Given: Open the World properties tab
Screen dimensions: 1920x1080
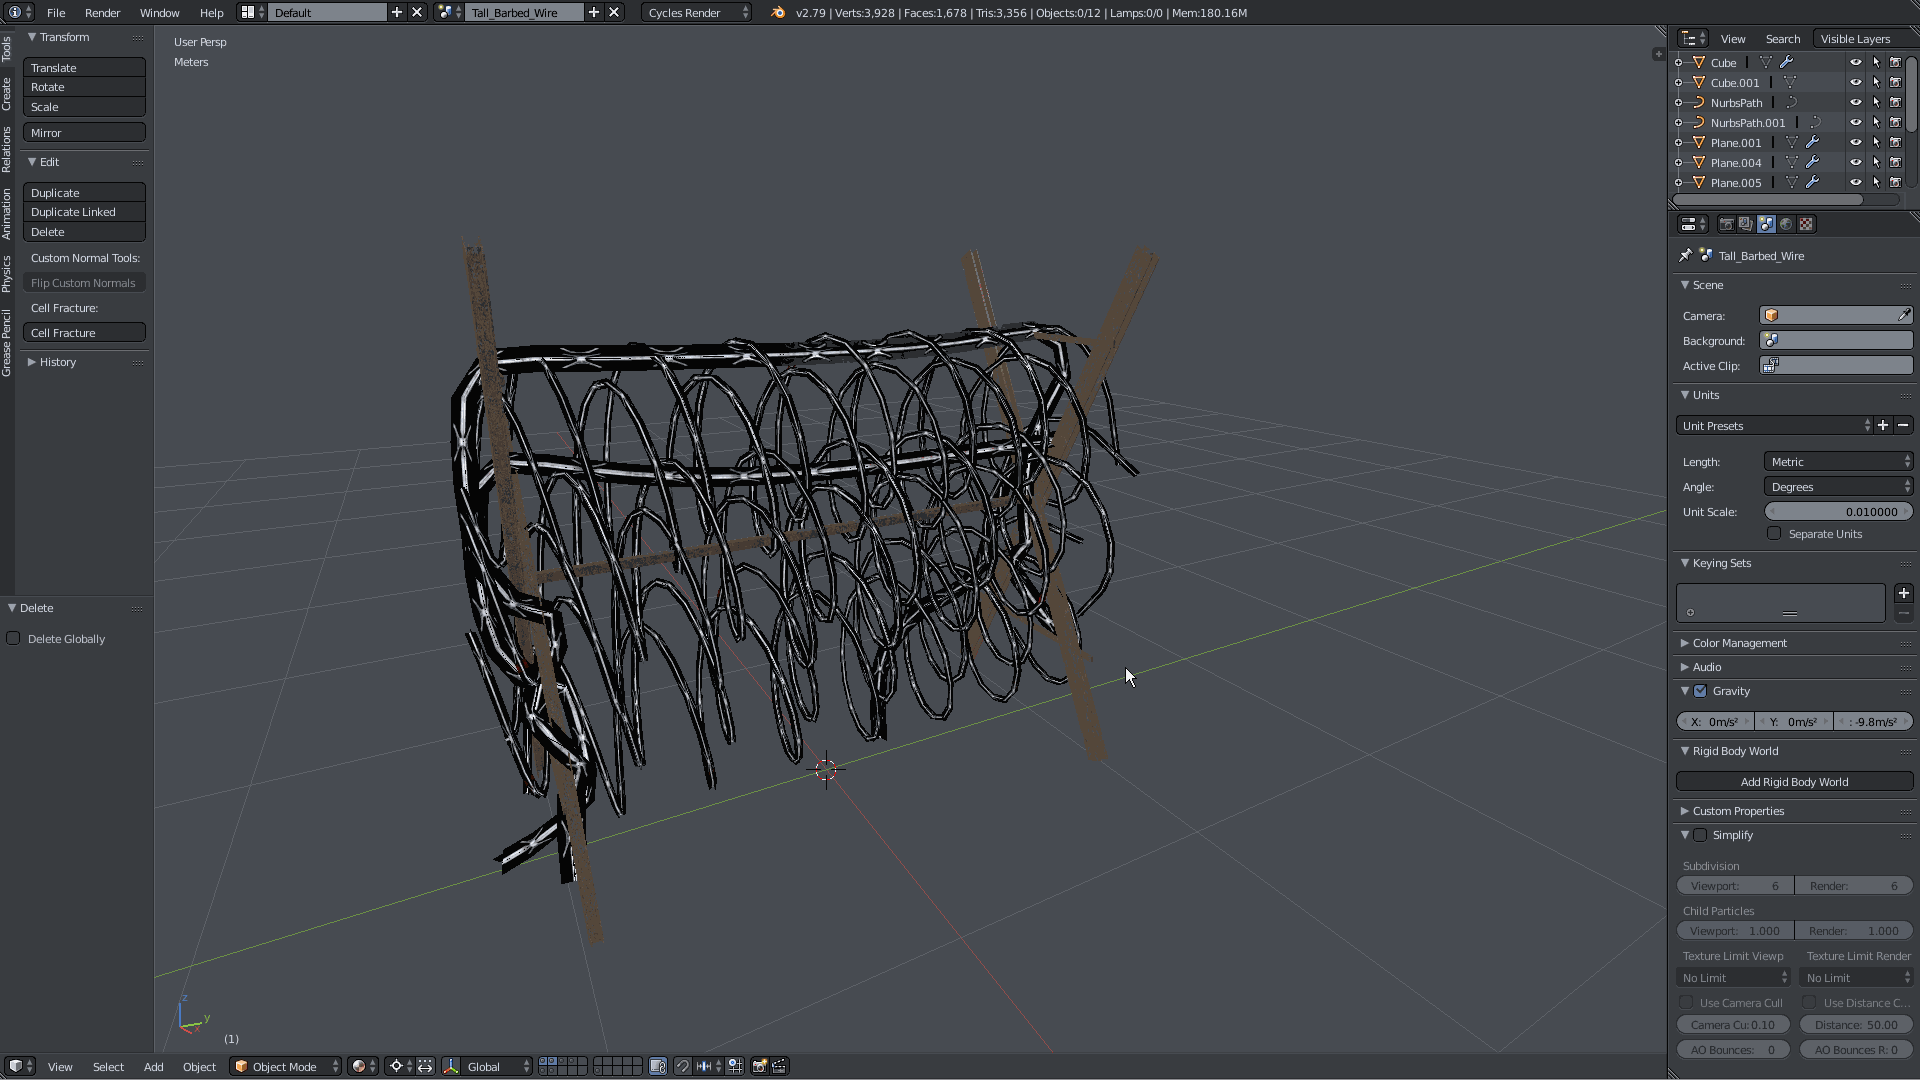Looking at the screenshot, I should click(1786, 224).
